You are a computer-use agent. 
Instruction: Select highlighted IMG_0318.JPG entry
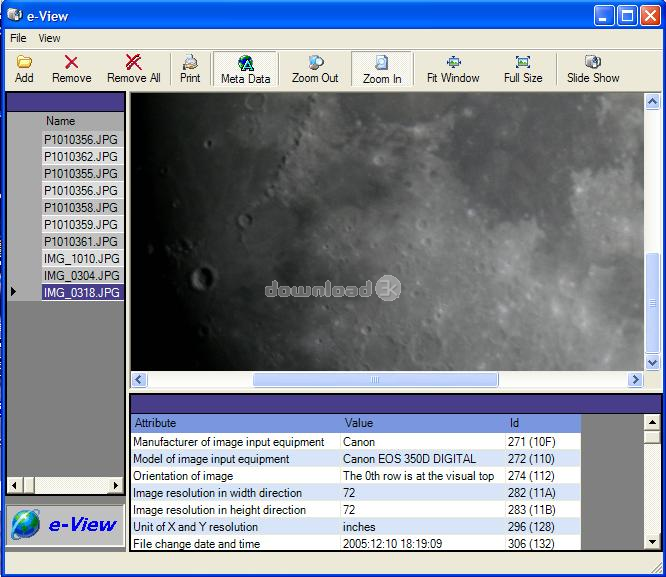[x=82, y=292]
